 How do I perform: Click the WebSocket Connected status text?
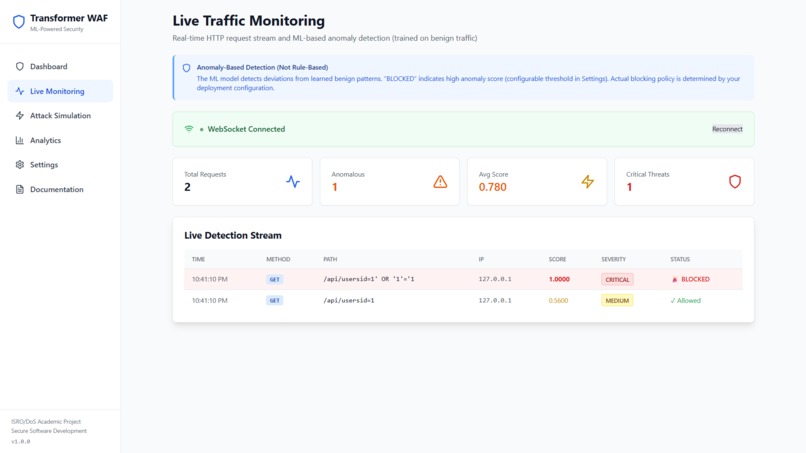246,129
